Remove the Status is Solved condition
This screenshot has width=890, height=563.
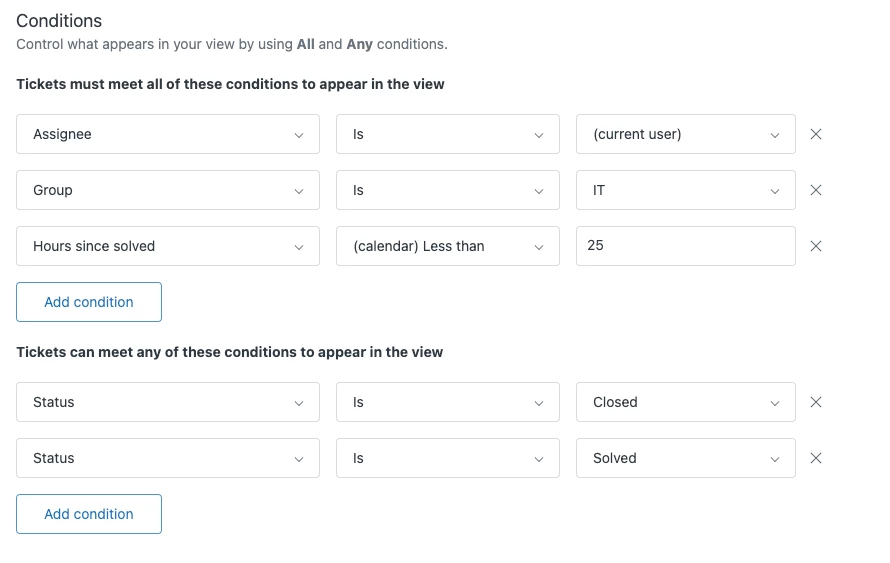pos(815,458)
